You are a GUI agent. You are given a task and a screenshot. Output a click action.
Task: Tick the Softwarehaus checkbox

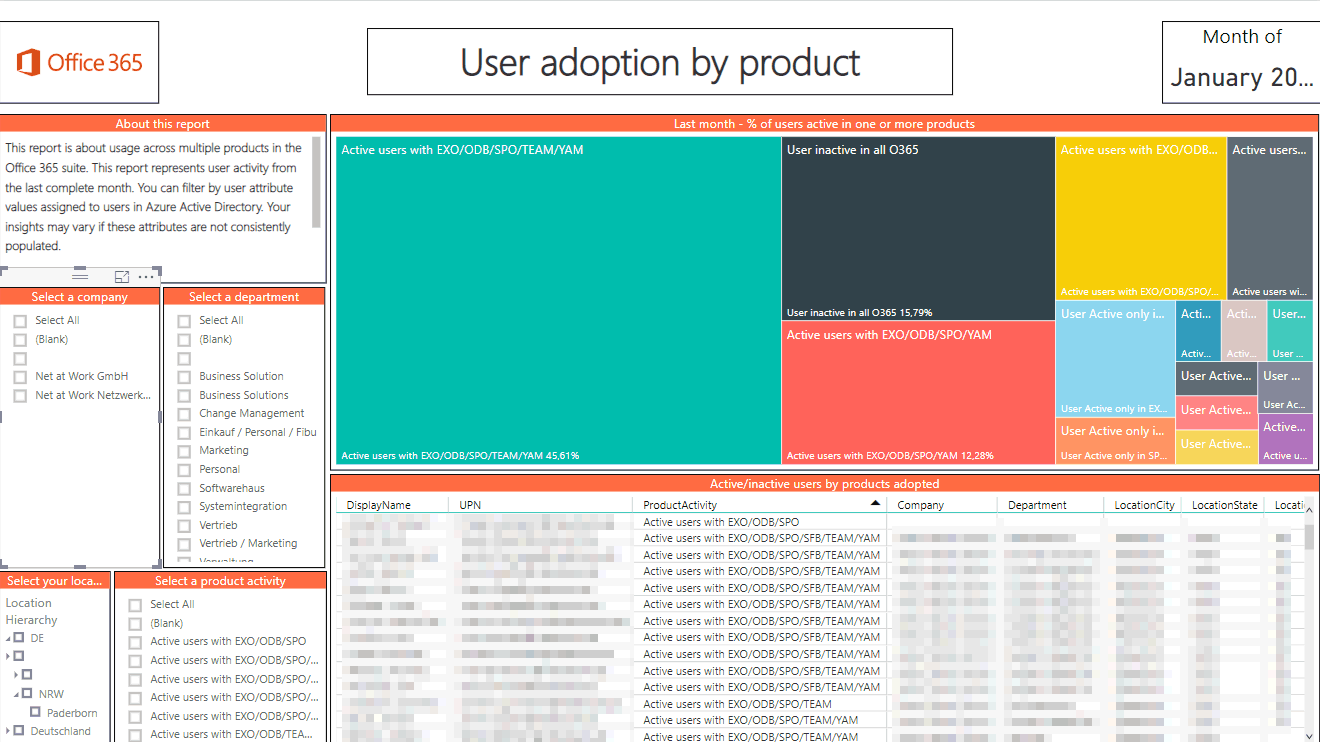pyautogui.click(x=184, y=489)
